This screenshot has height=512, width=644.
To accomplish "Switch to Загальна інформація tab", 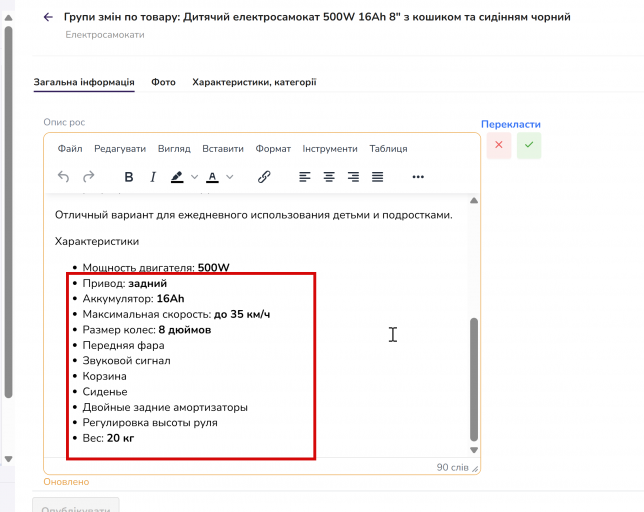I will 84,82.
